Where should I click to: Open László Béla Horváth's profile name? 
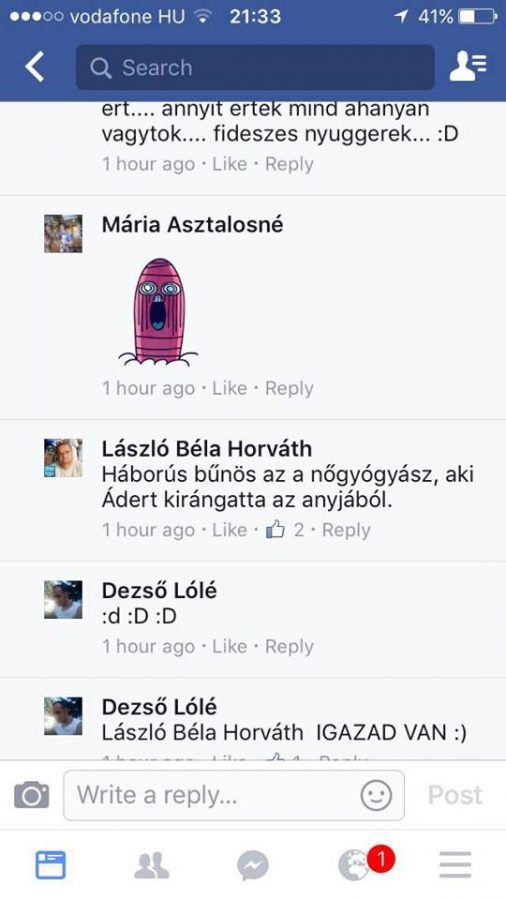pos(207,449)
